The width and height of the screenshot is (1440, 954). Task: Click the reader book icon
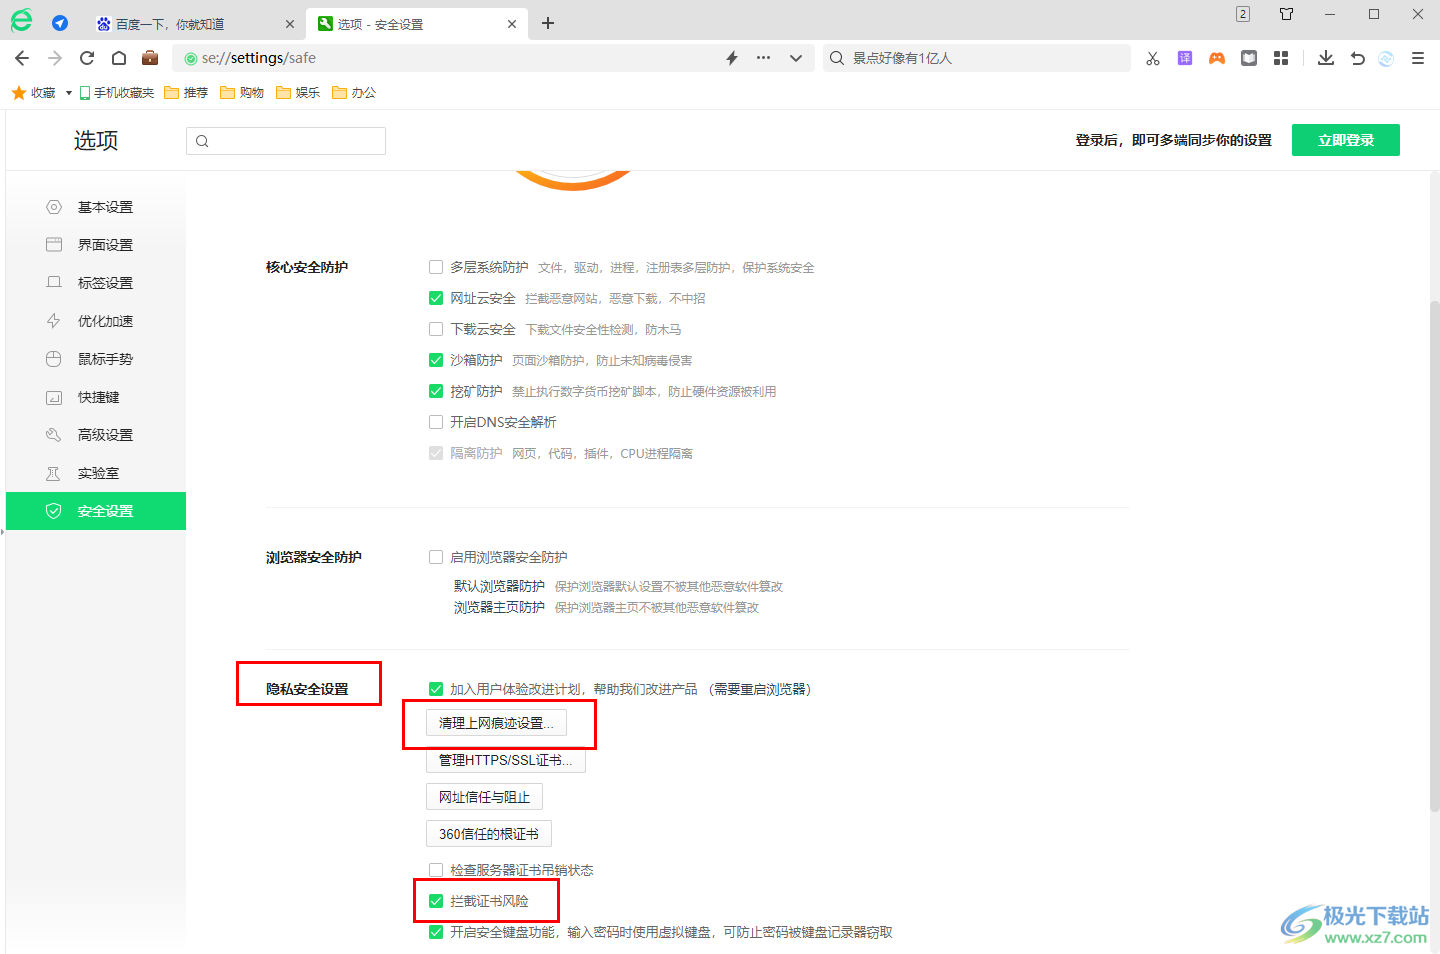click(x=1249, y=58)
